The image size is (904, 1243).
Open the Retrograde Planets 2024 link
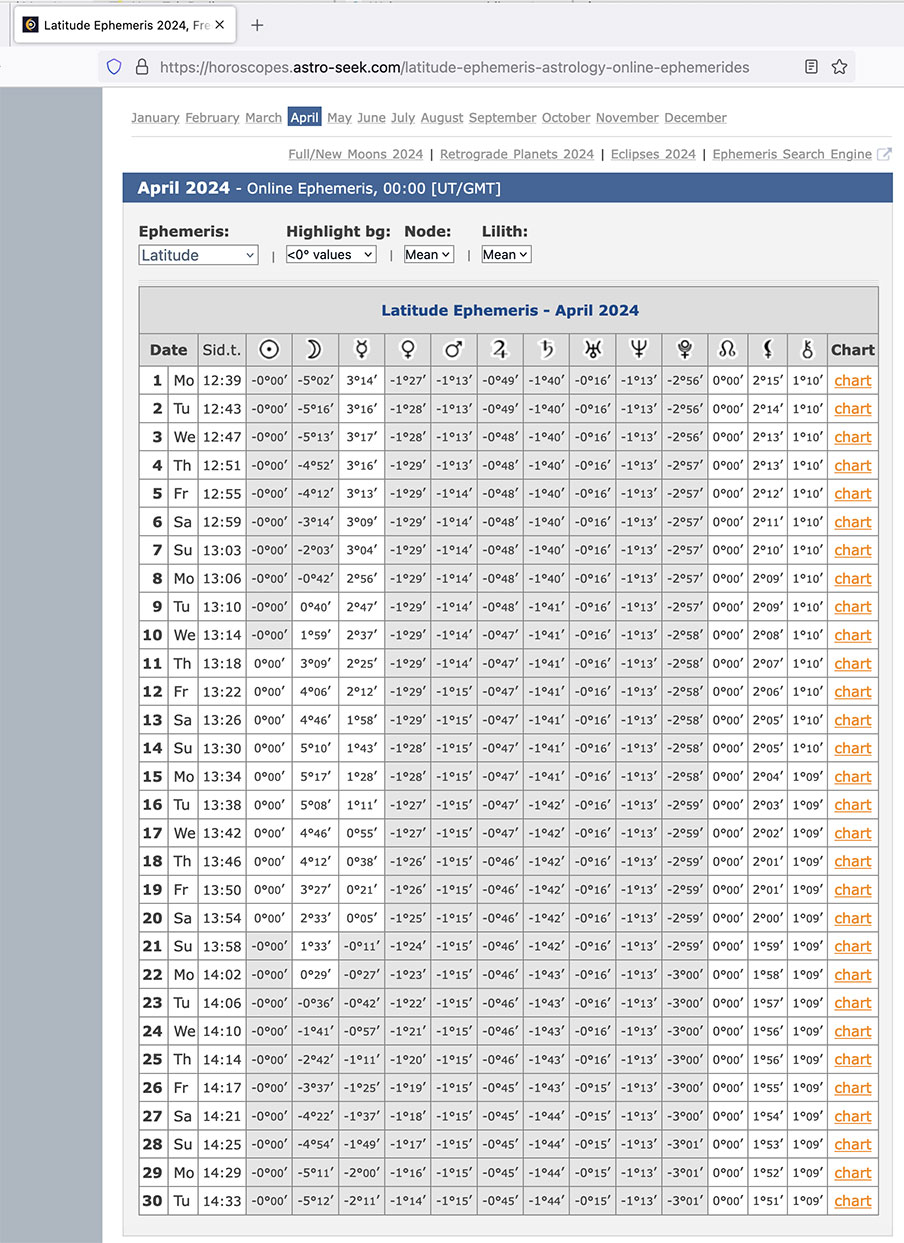517,154
